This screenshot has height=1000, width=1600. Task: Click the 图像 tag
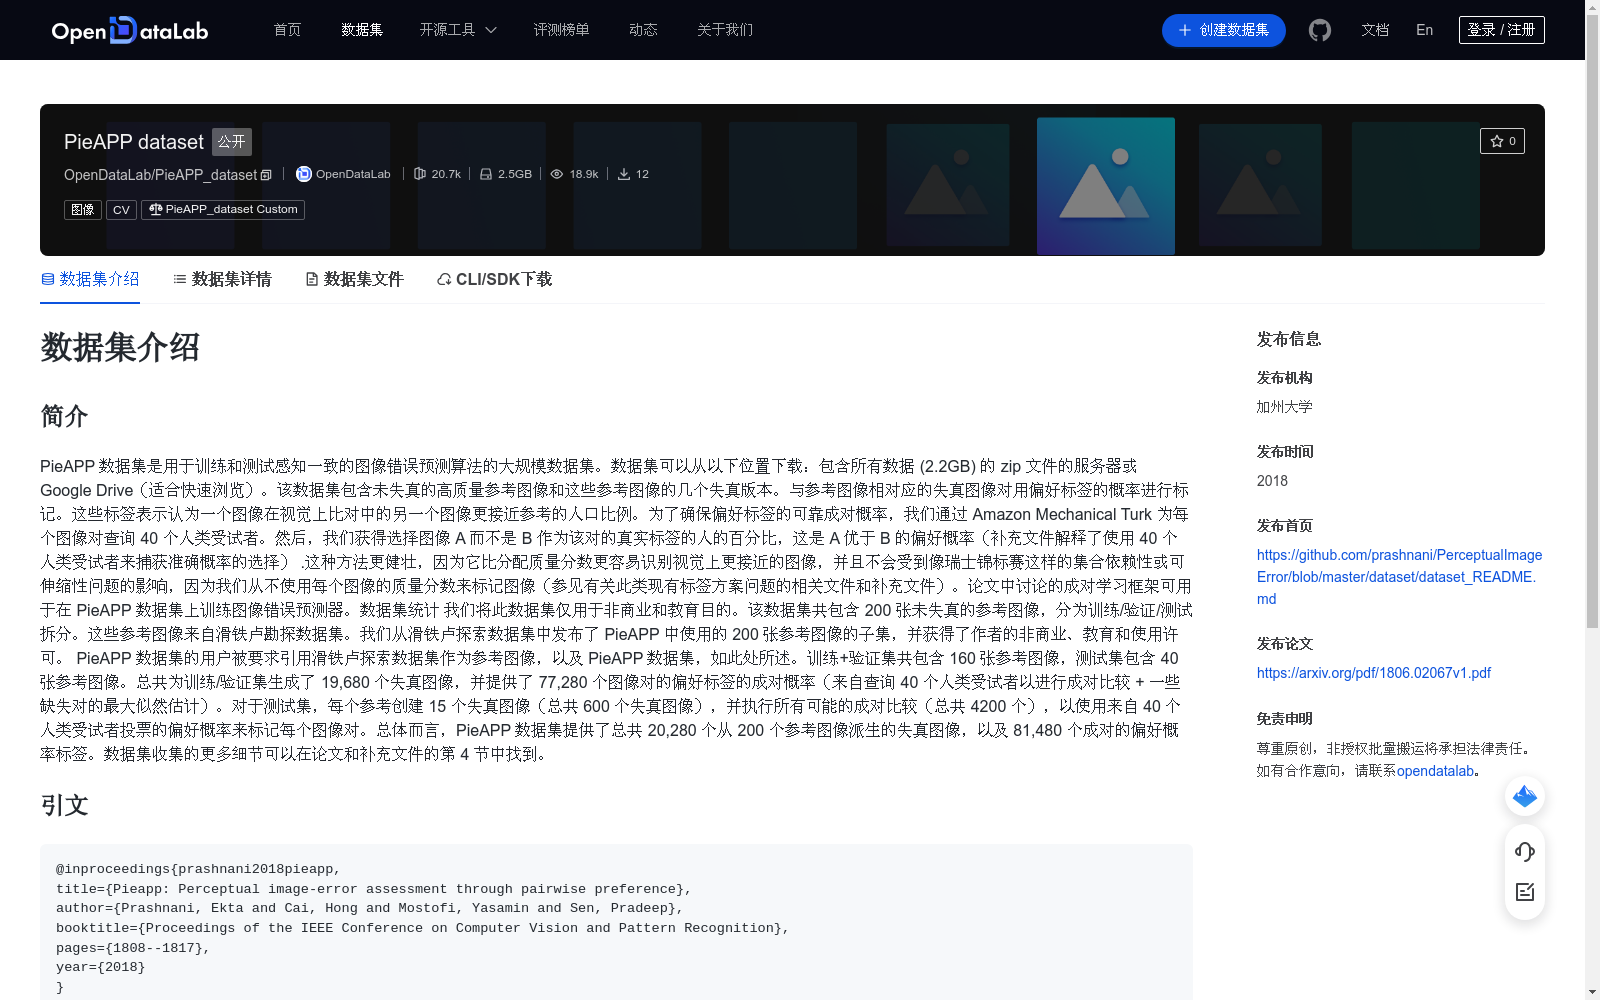(x=83, y=209)
